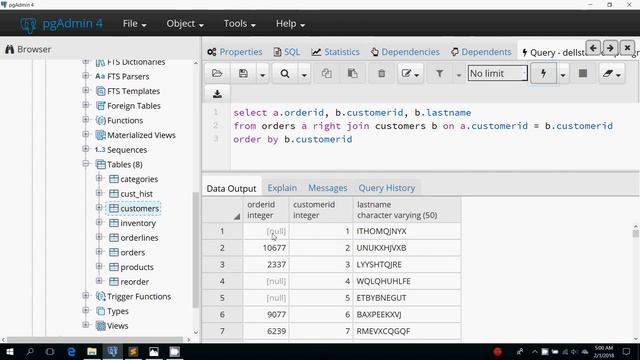The image size is (640, 360).
Task: Switch to the Properties tab
Action: point(235,52)
